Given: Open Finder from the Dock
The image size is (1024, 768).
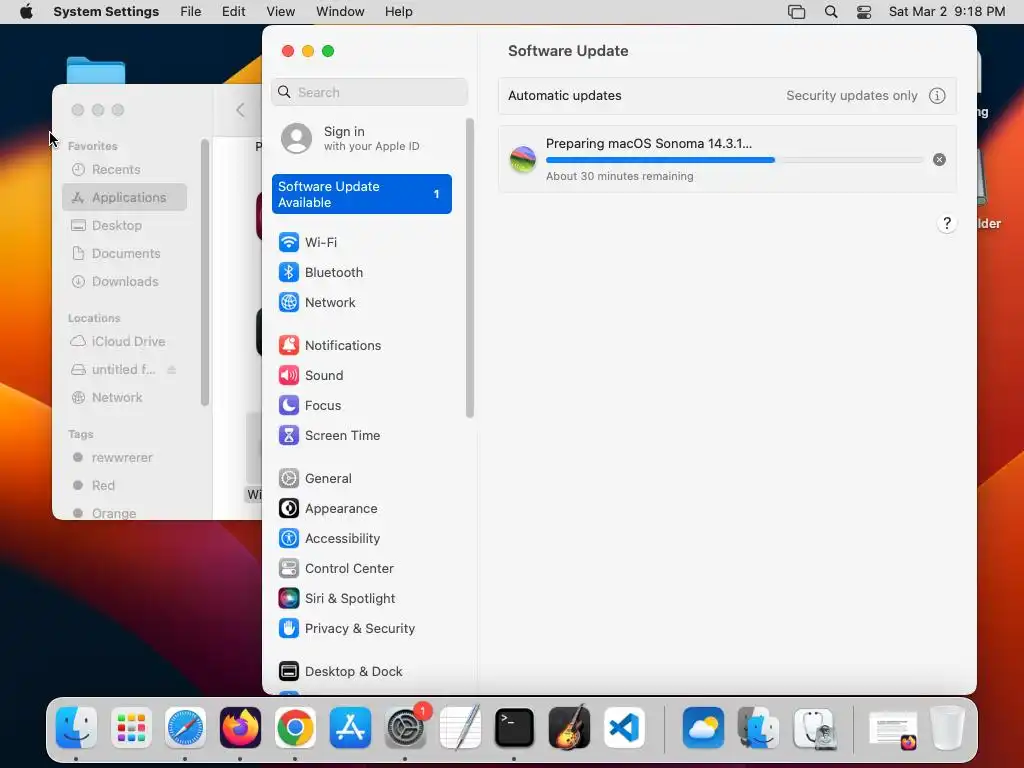Looking at the screenshot, I should pos(76,728).
